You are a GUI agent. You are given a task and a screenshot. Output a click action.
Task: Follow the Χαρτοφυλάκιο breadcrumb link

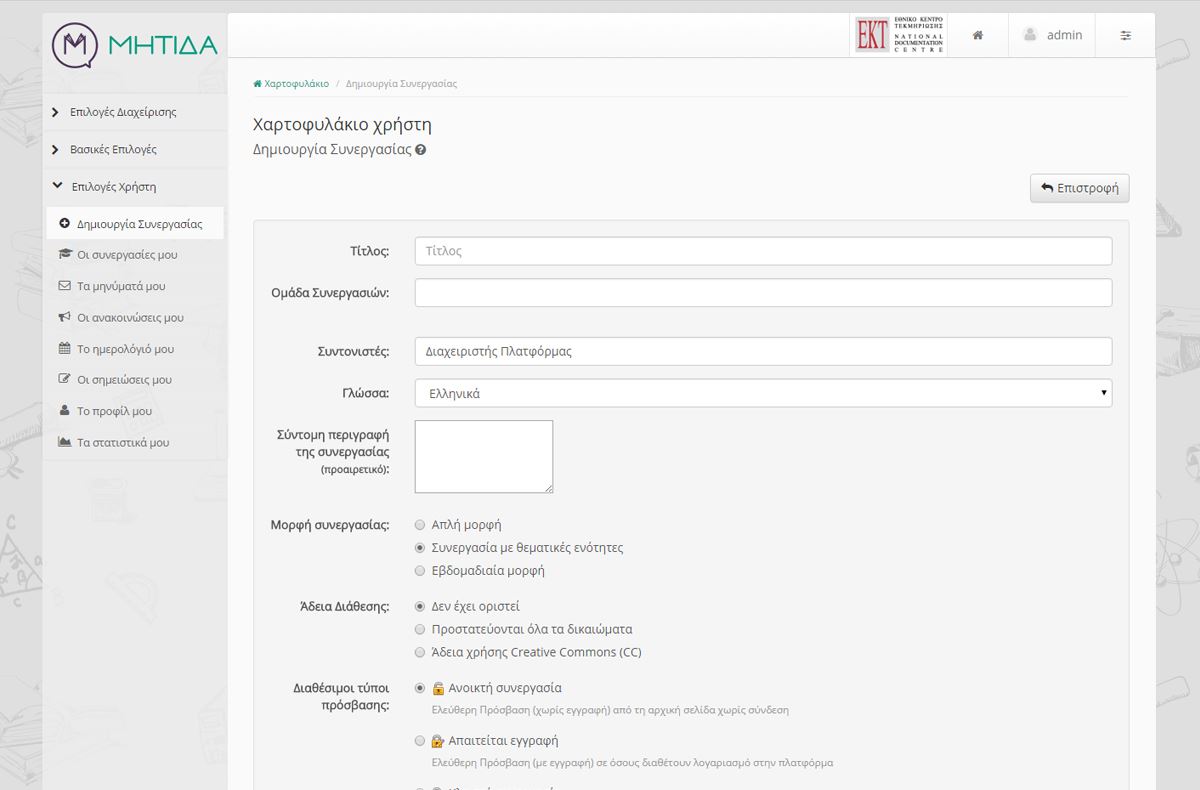[x=296, y=84]
